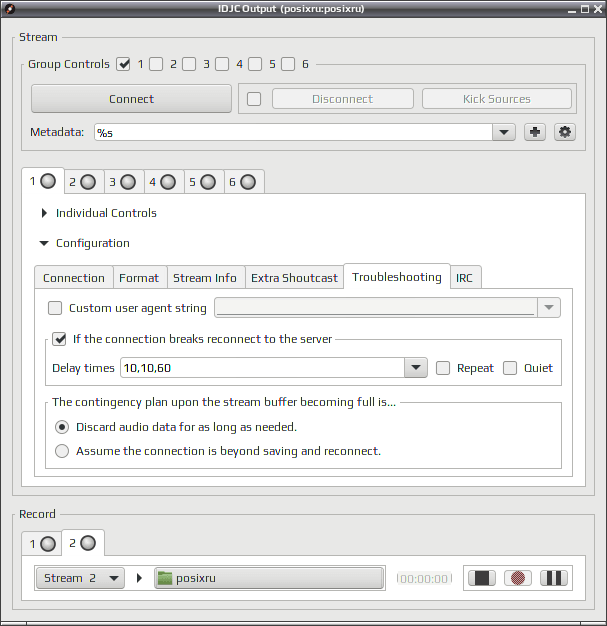Collapse the Configuration section
Image resolution: width=607 pixels, height=626 pixels.
coord(44,243)
